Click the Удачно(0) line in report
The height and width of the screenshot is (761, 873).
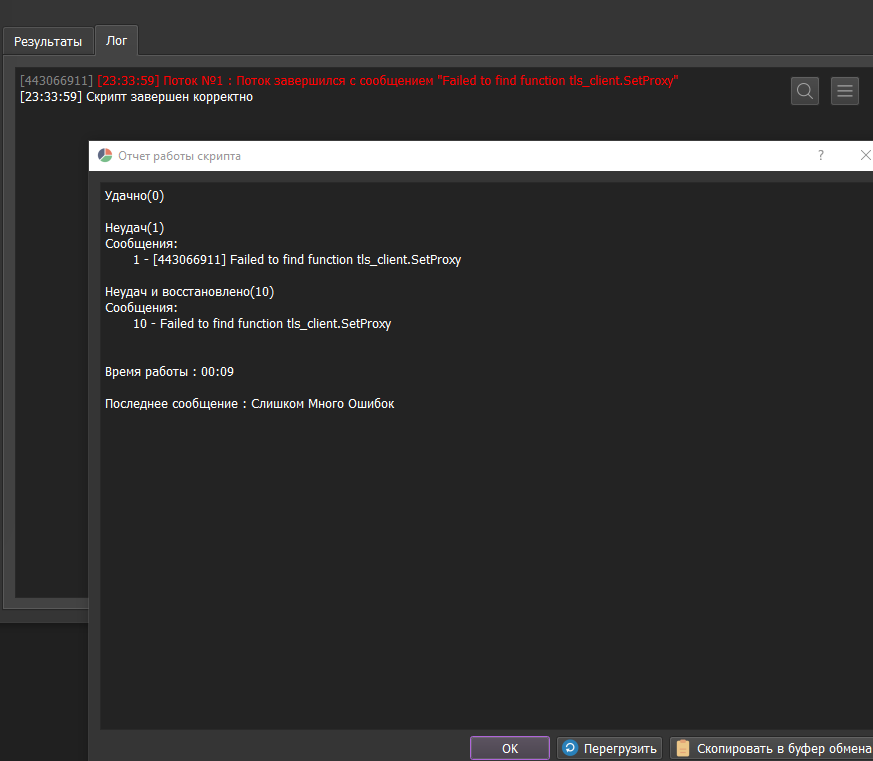coord(135,196)
